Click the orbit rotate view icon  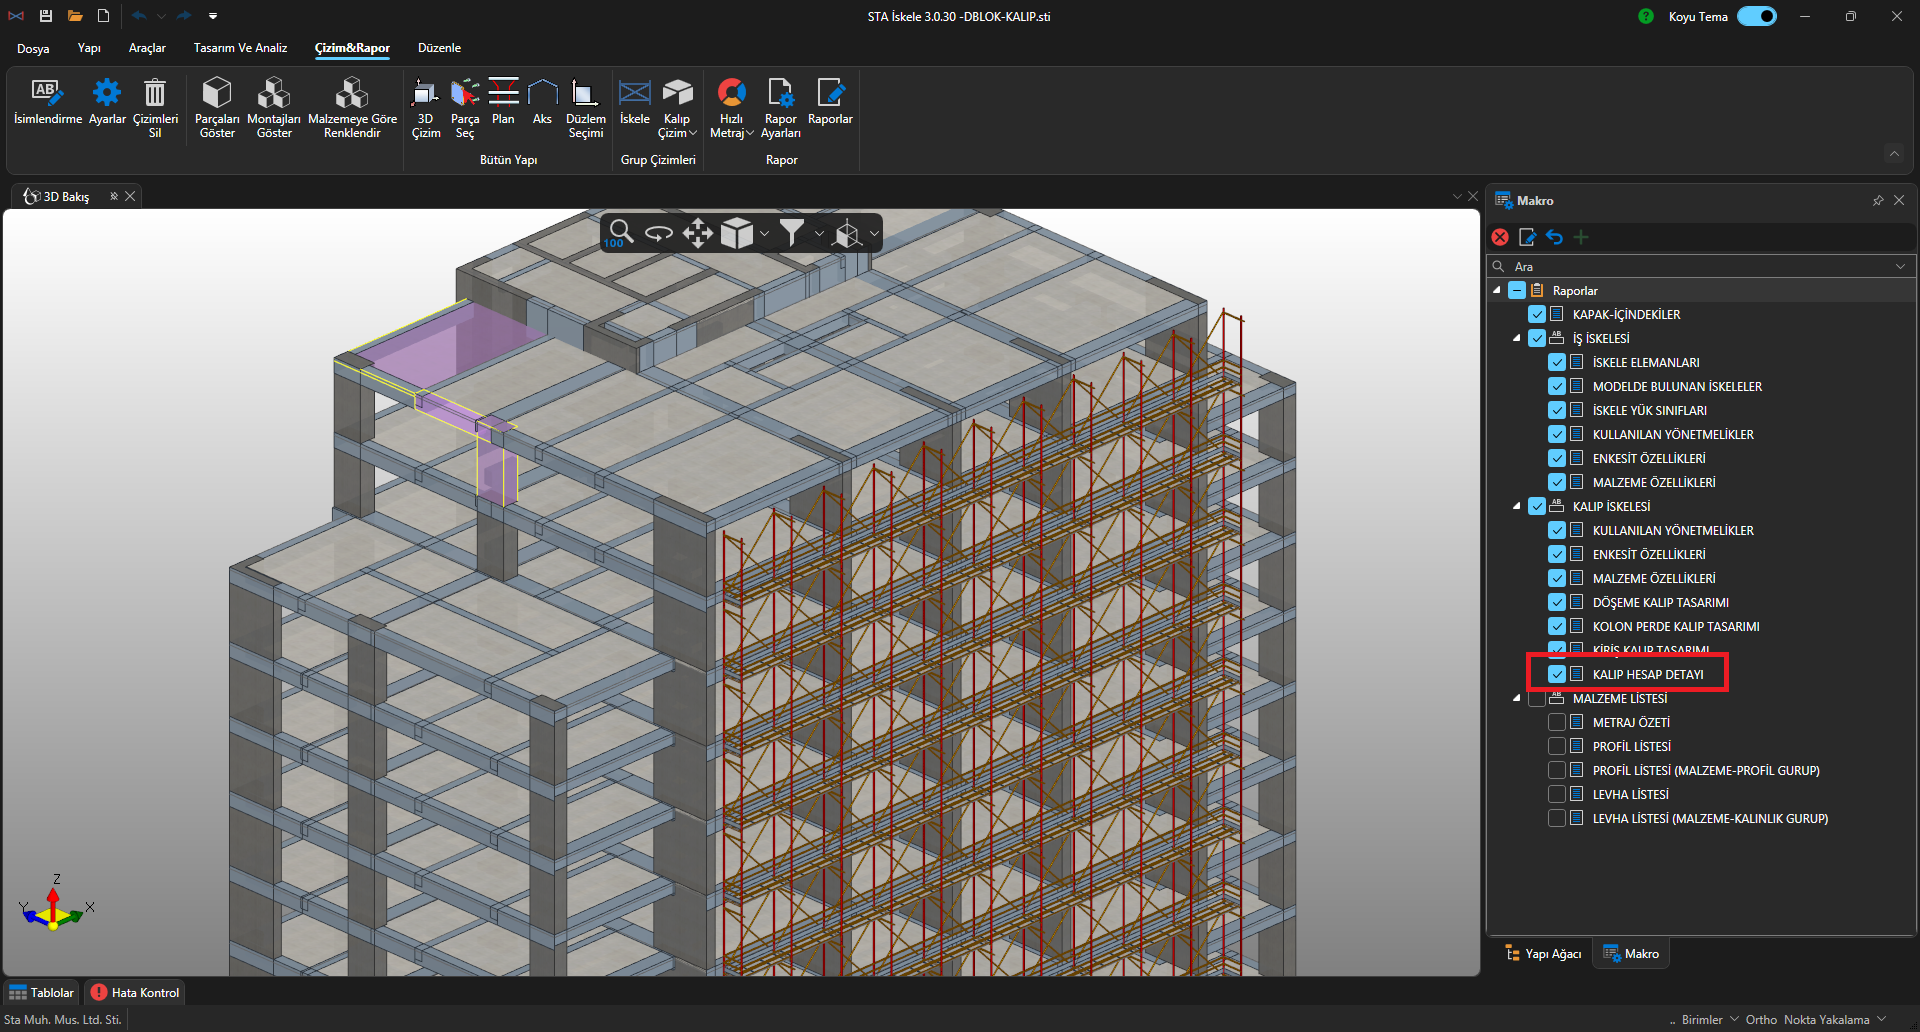(658, 234)
